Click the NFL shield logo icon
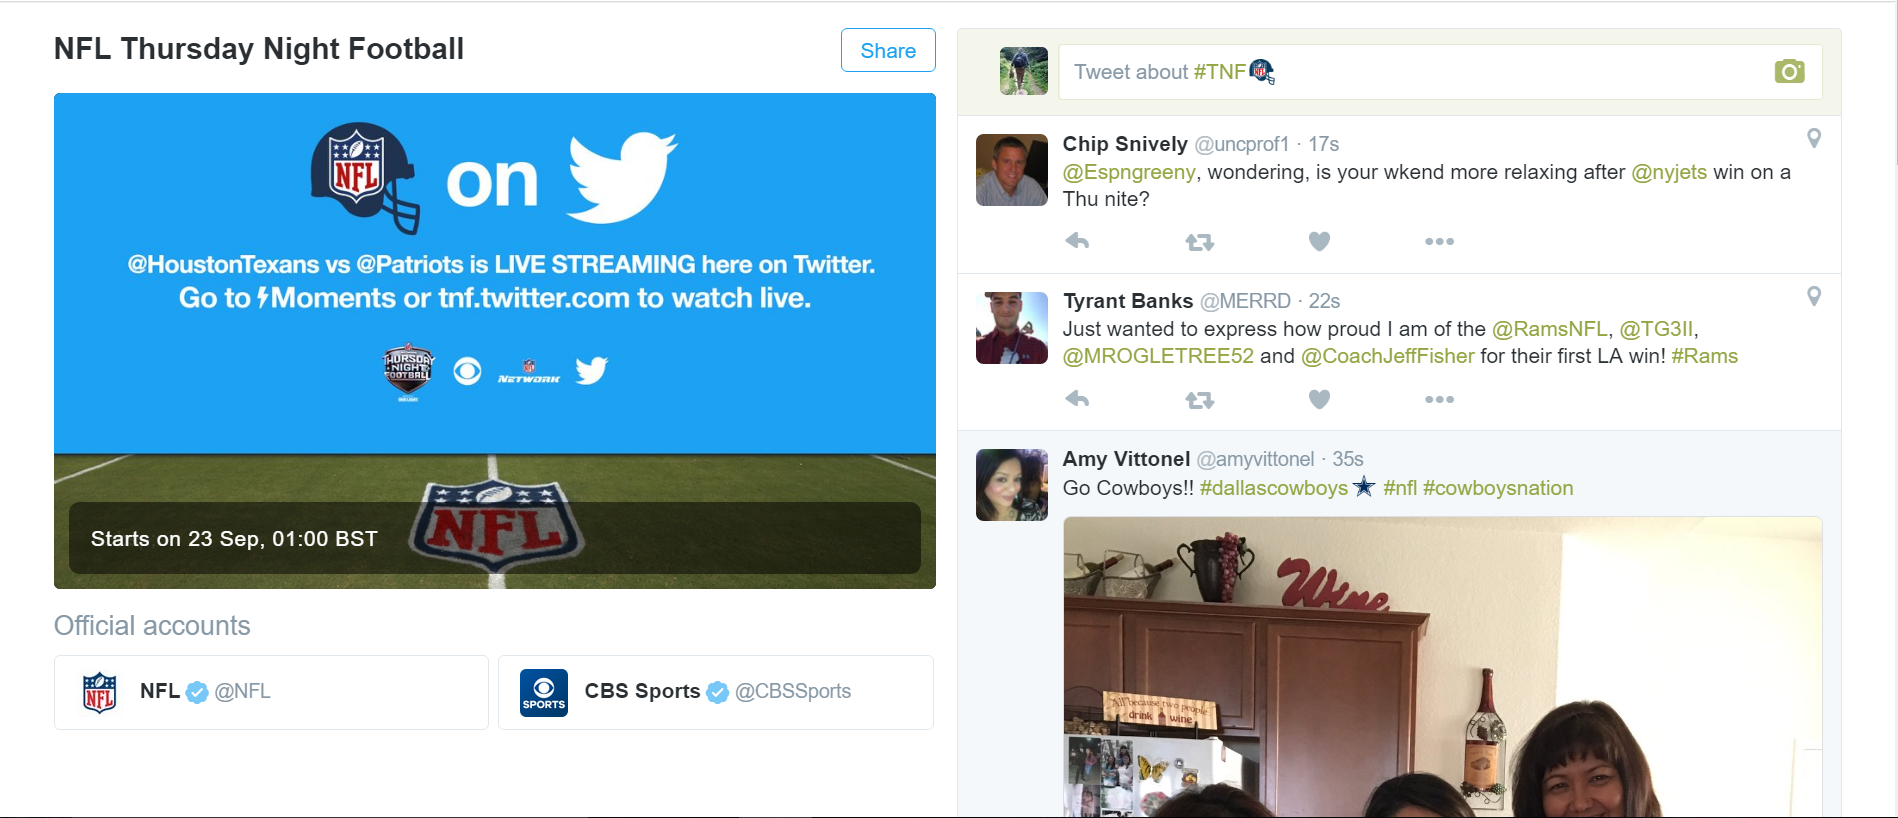1898x818 pixels. tap(100, 692)
